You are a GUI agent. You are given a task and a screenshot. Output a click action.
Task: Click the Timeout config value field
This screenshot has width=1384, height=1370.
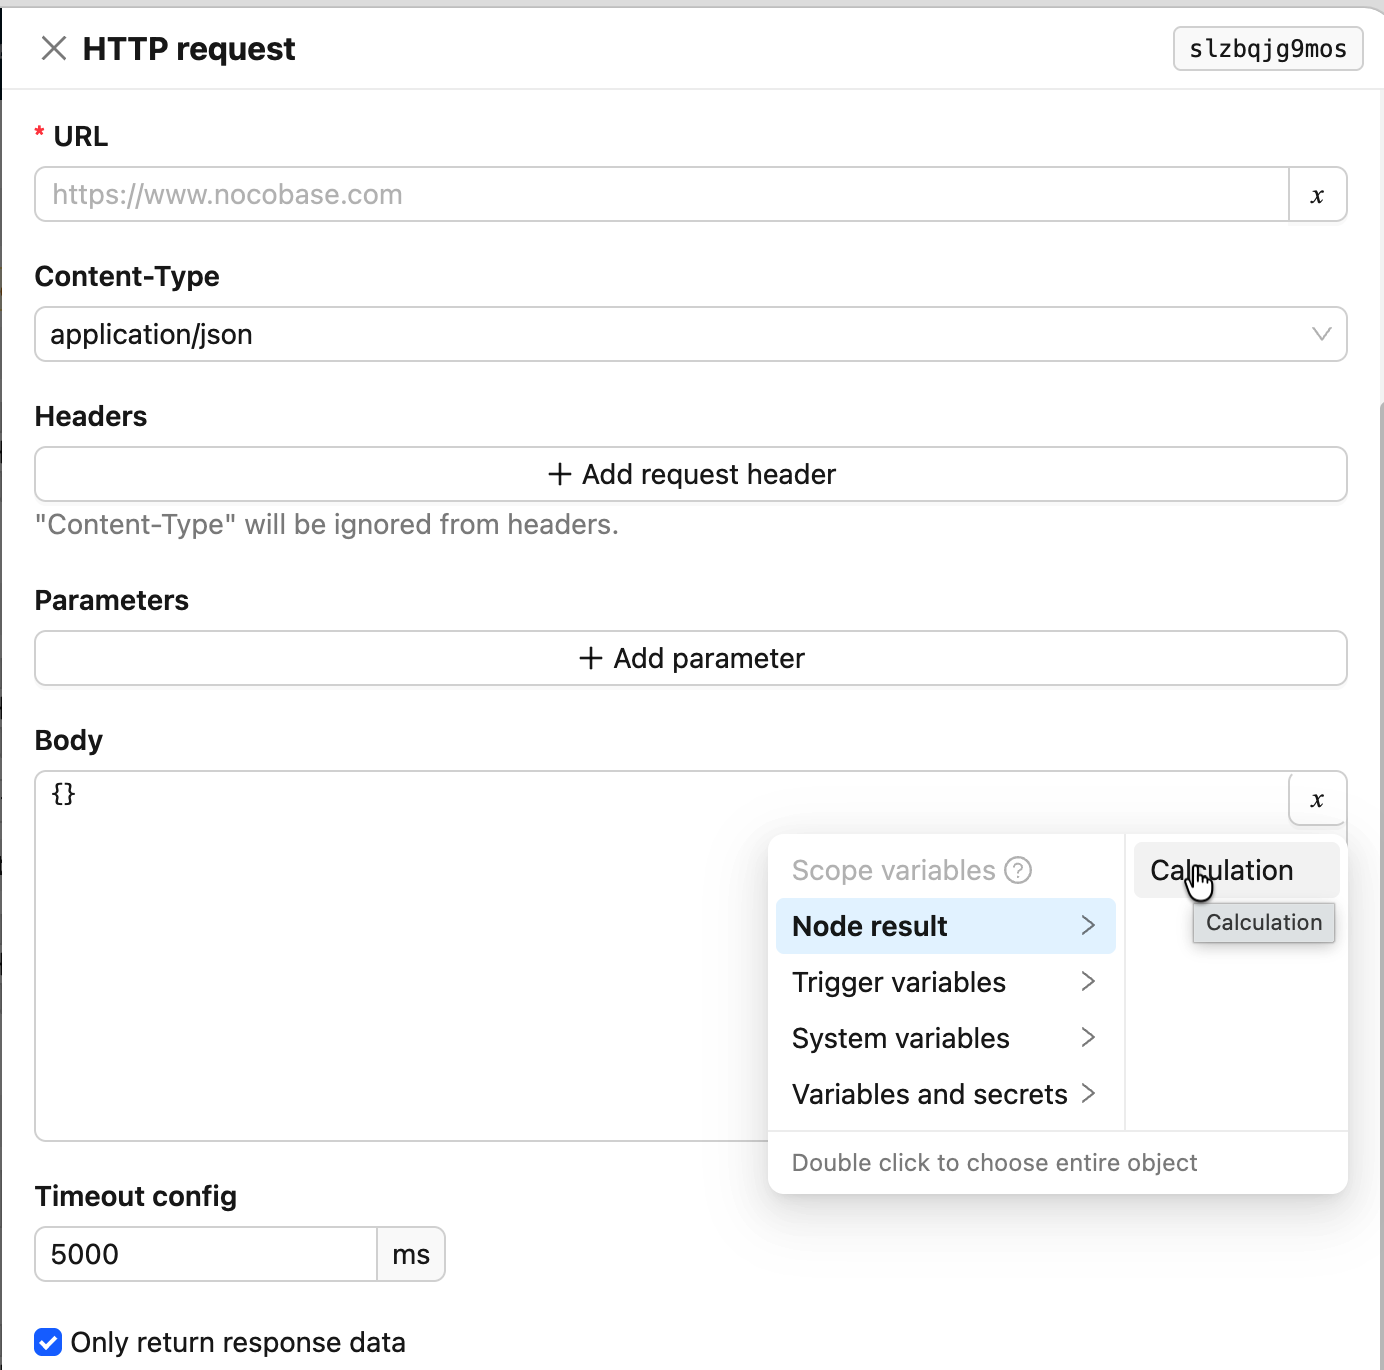tap(206, 1254)
